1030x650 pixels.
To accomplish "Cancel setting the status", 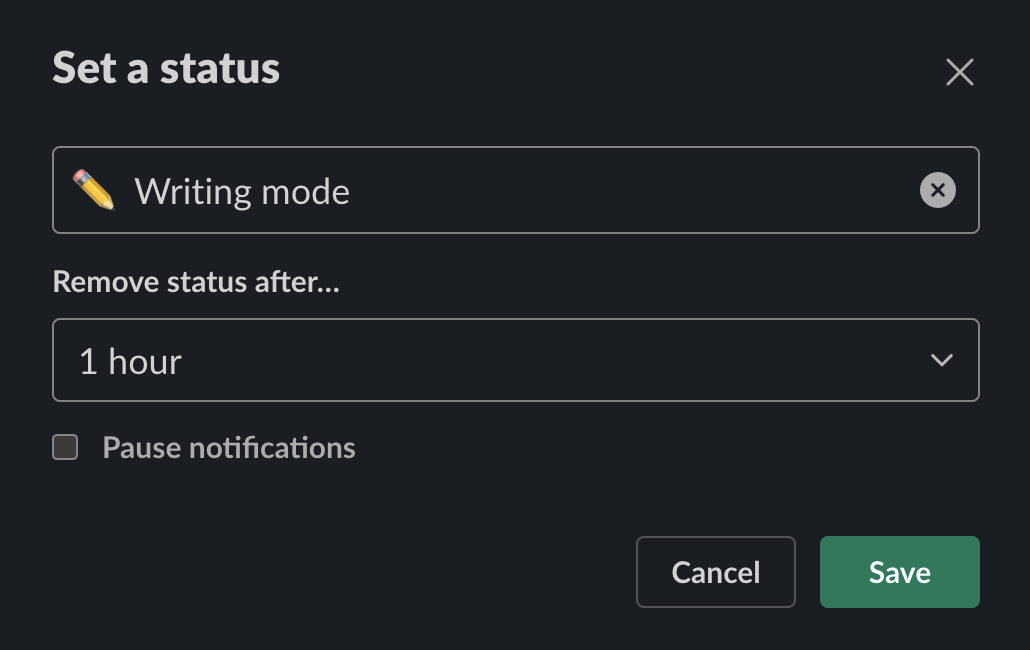I will tap(715, 571).
